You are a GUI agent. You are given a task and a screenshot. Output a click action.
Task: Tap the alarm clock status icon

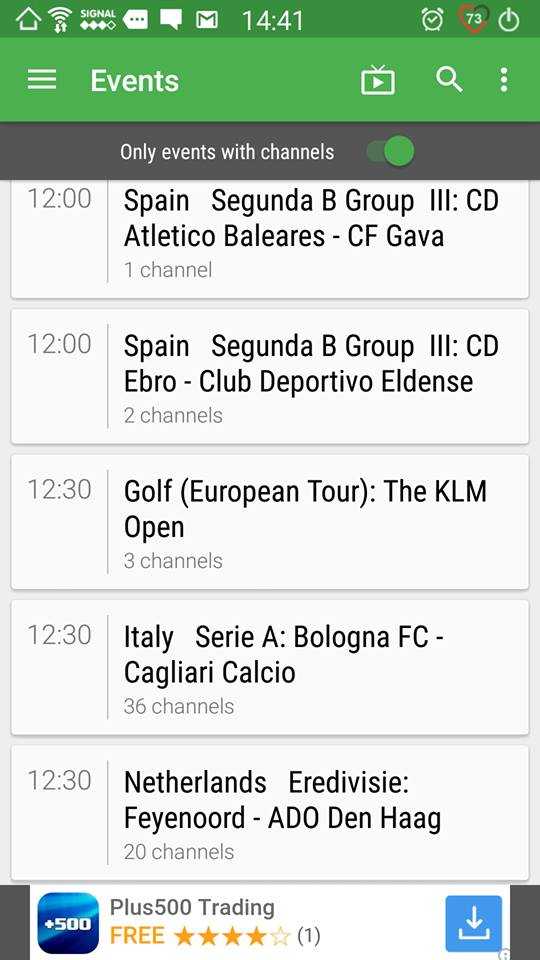point(432,20)
